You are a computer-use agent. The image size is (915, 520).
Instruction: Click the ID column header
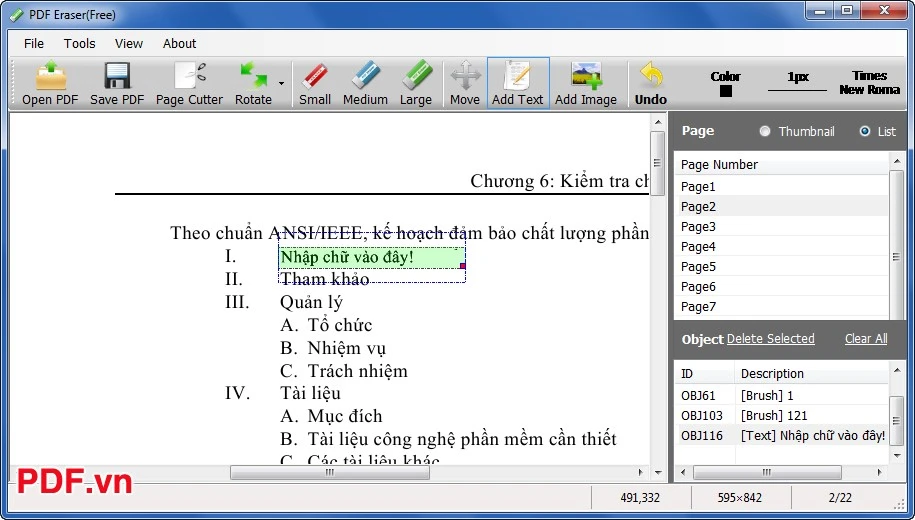pyautogui.click(x=705, y=374)
